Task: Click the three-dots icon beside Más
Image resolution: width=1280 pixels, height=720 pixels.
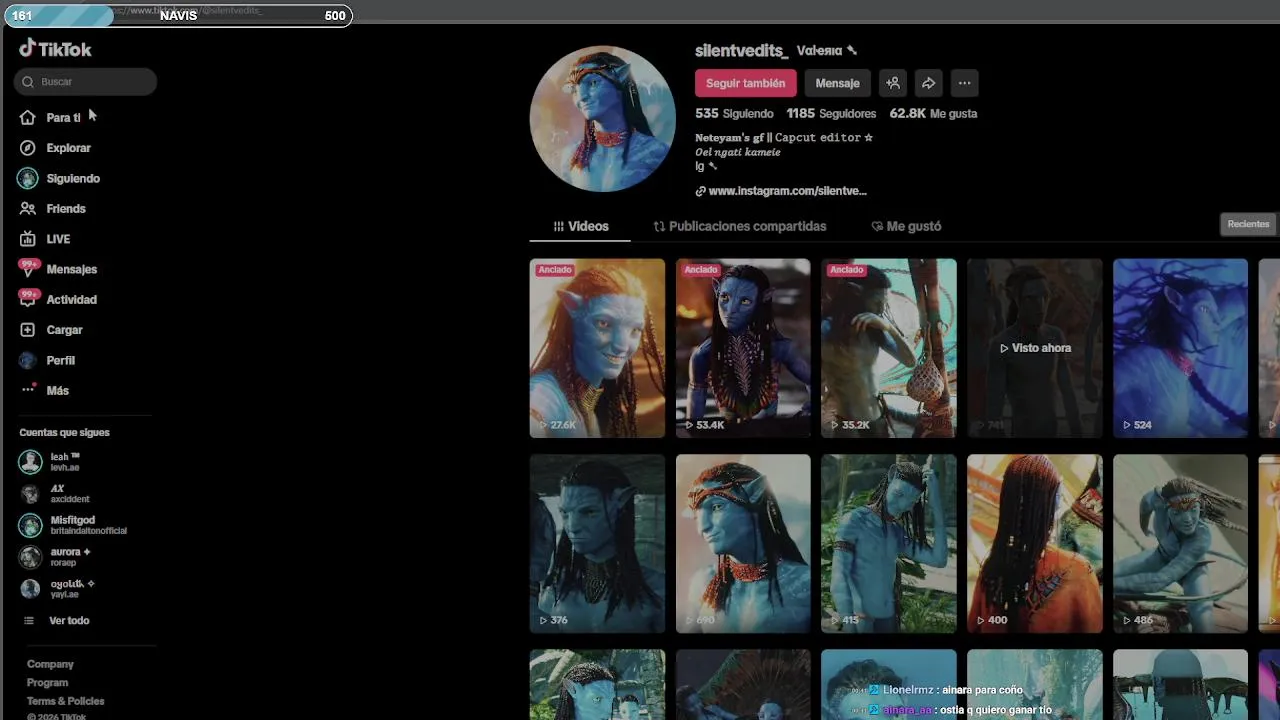Action: [28, 390]
